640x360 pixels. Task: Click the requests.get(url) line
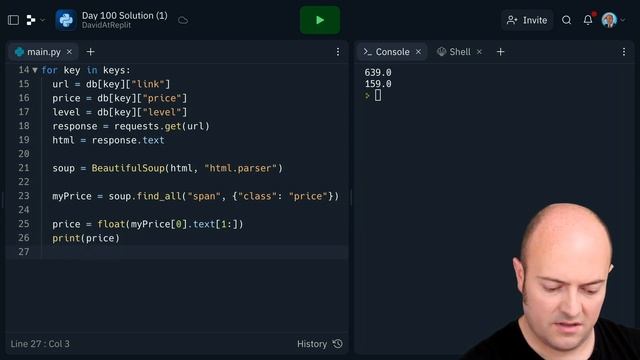[x=131, y=126]
